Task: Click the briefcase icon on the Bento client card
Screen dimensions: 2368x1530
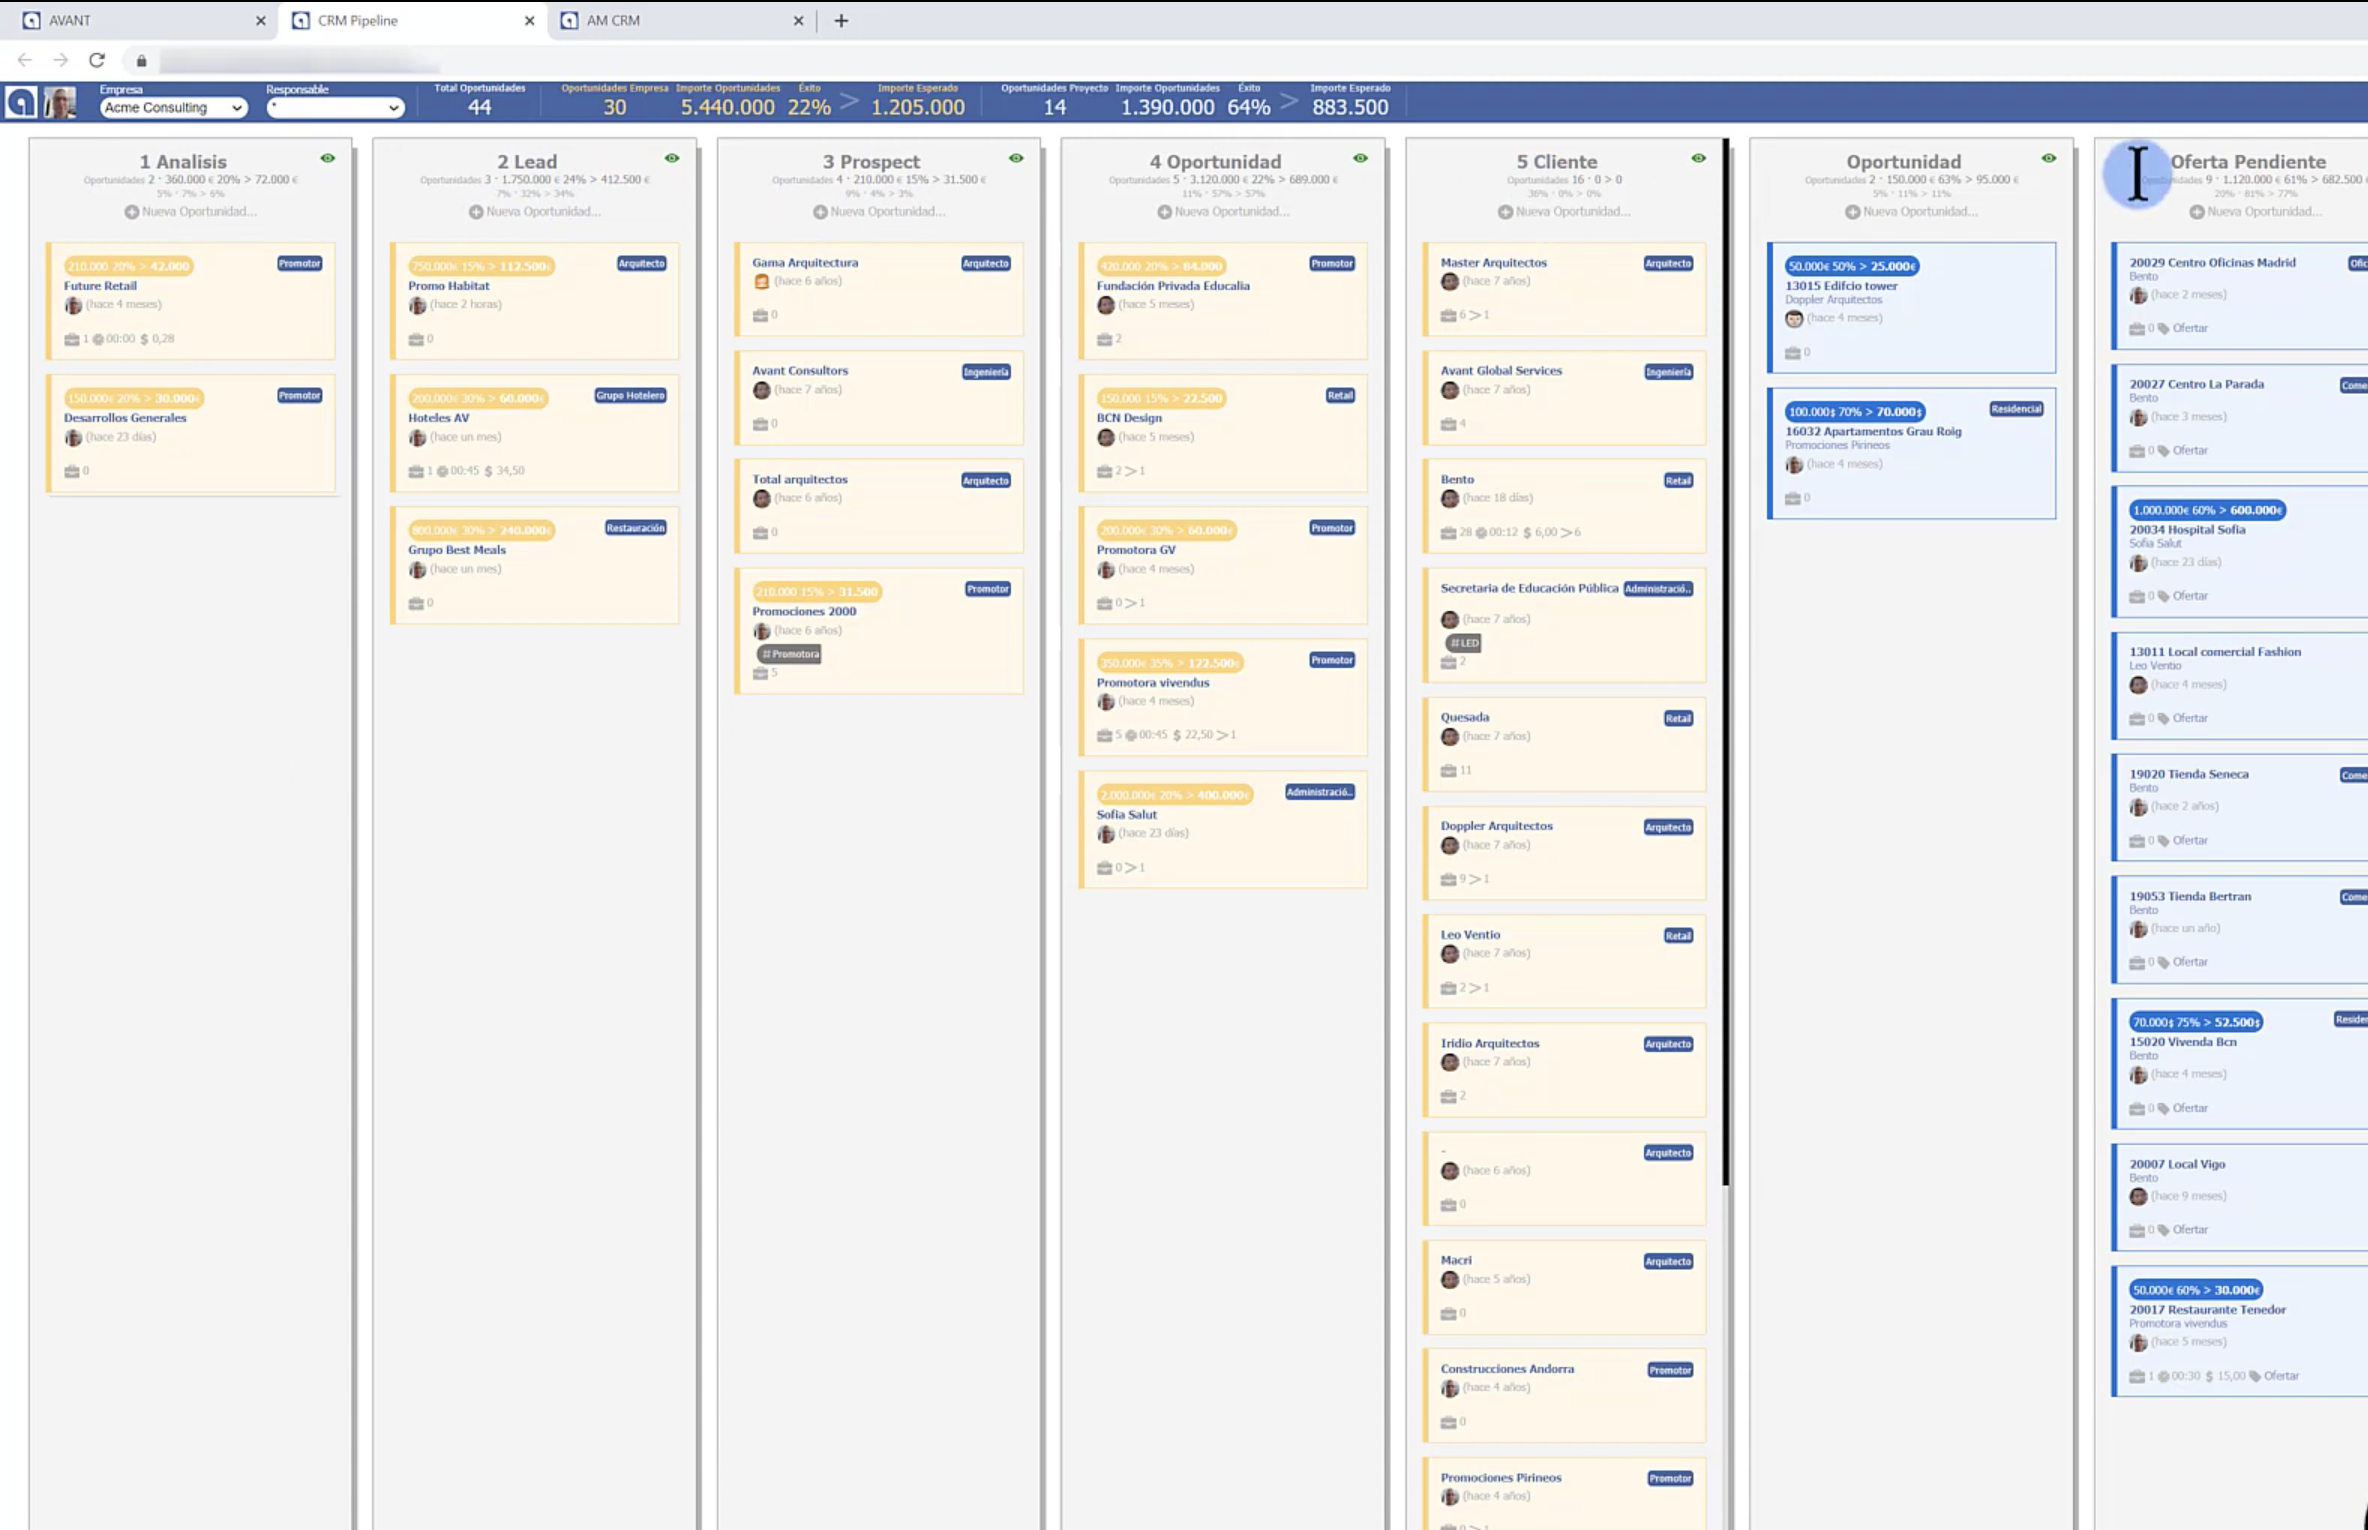Action: point(1448,533)
